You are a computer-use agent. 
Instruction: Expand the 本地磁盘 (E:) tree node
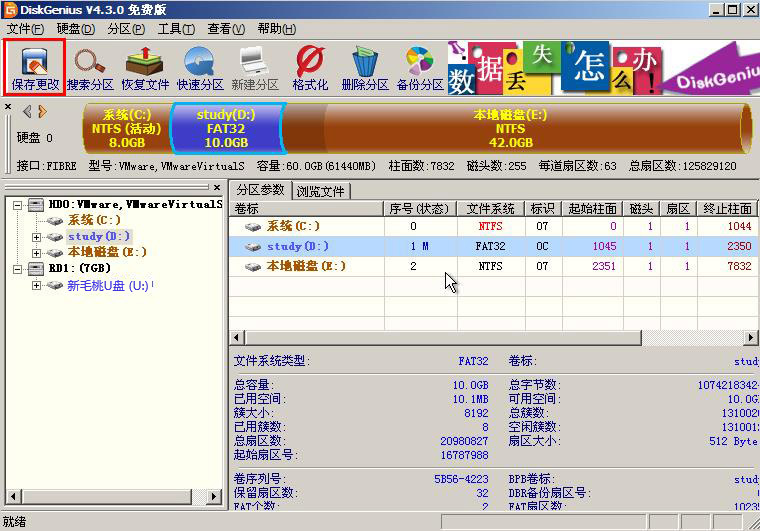click(36, 253)
